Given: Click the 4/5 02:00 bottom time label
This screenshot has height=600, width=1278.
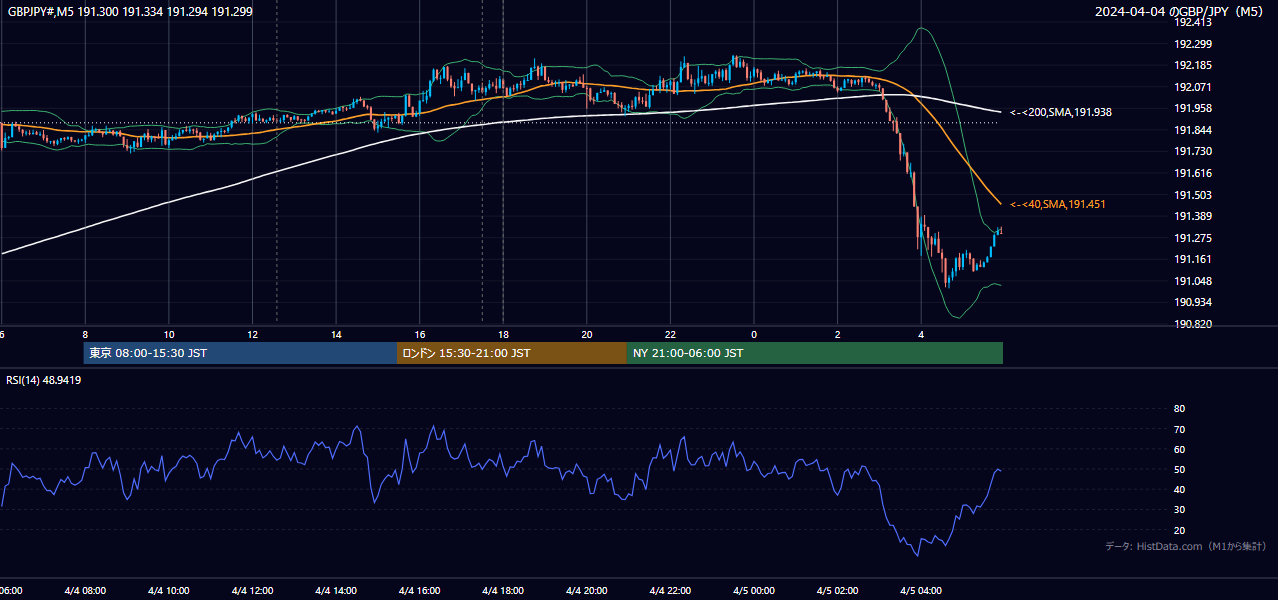Looking at the screenshot, I should point(838,591).
